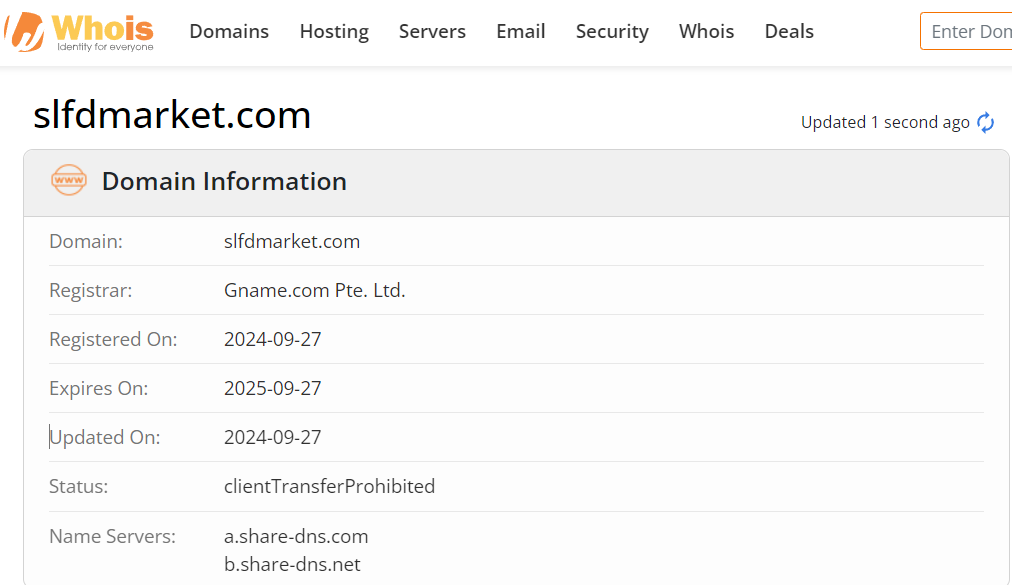
Task: Select name server b.share-dns.net
Action: 292,564
